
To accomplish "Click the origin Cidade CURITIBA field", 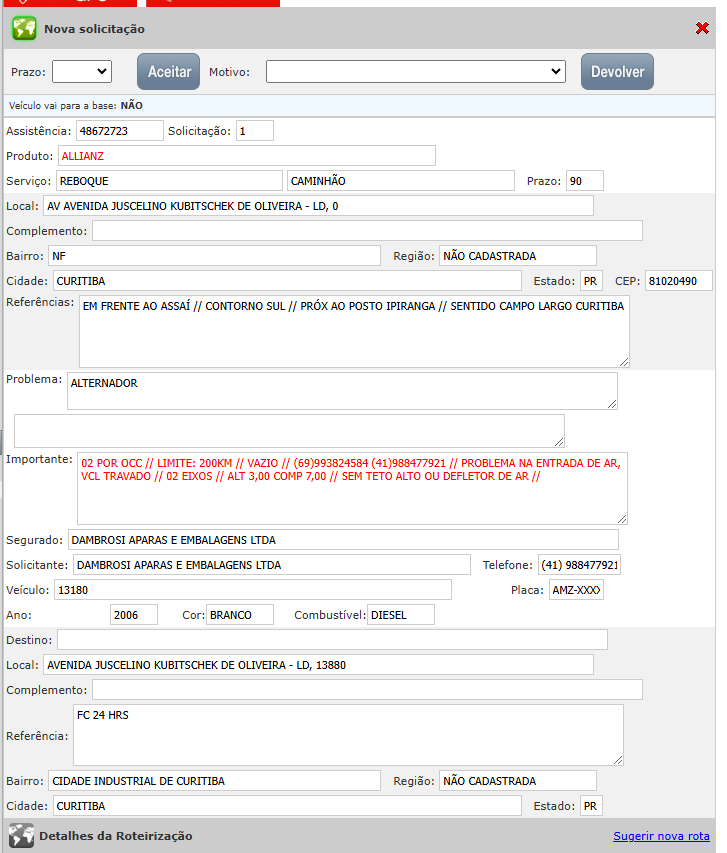I will (287, 281).
